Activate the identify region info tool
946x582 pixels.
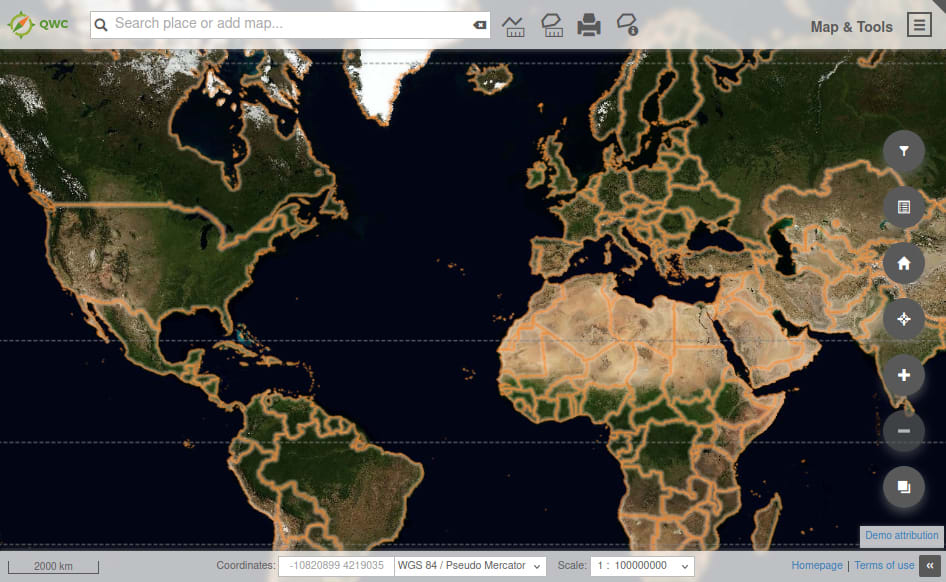(628, 25)
